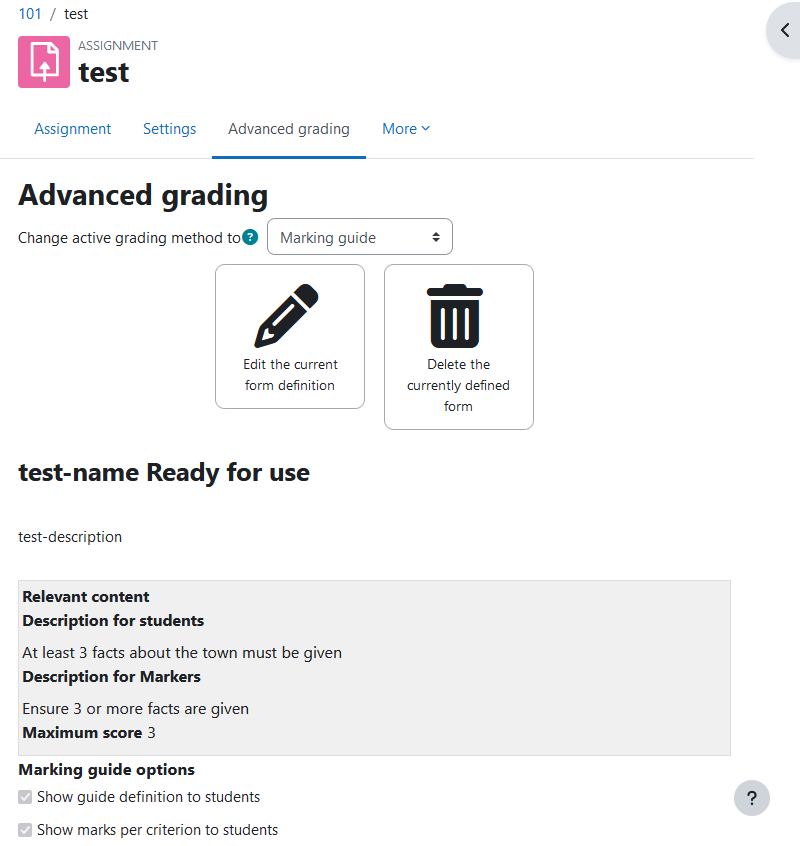Open the Marking guide dropdown
This screenshot has height=846, width=800.
click(360, 237)
